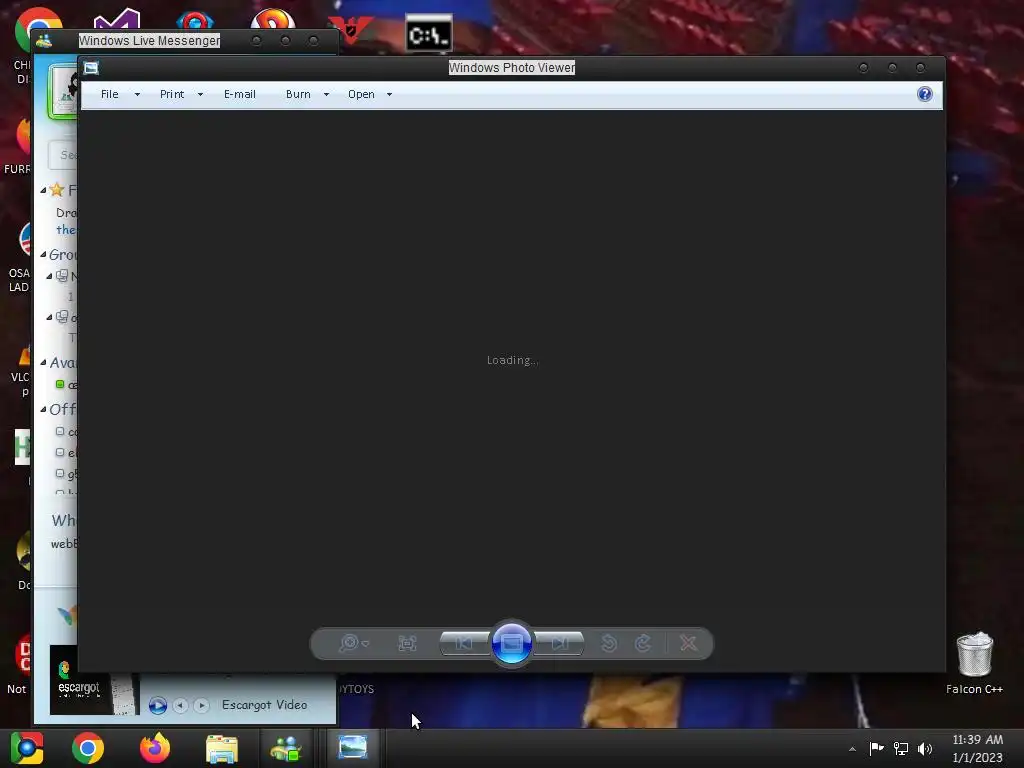Collapse the Groups section in Messenger
1024x768 pixels.
(x=43, y=255)
